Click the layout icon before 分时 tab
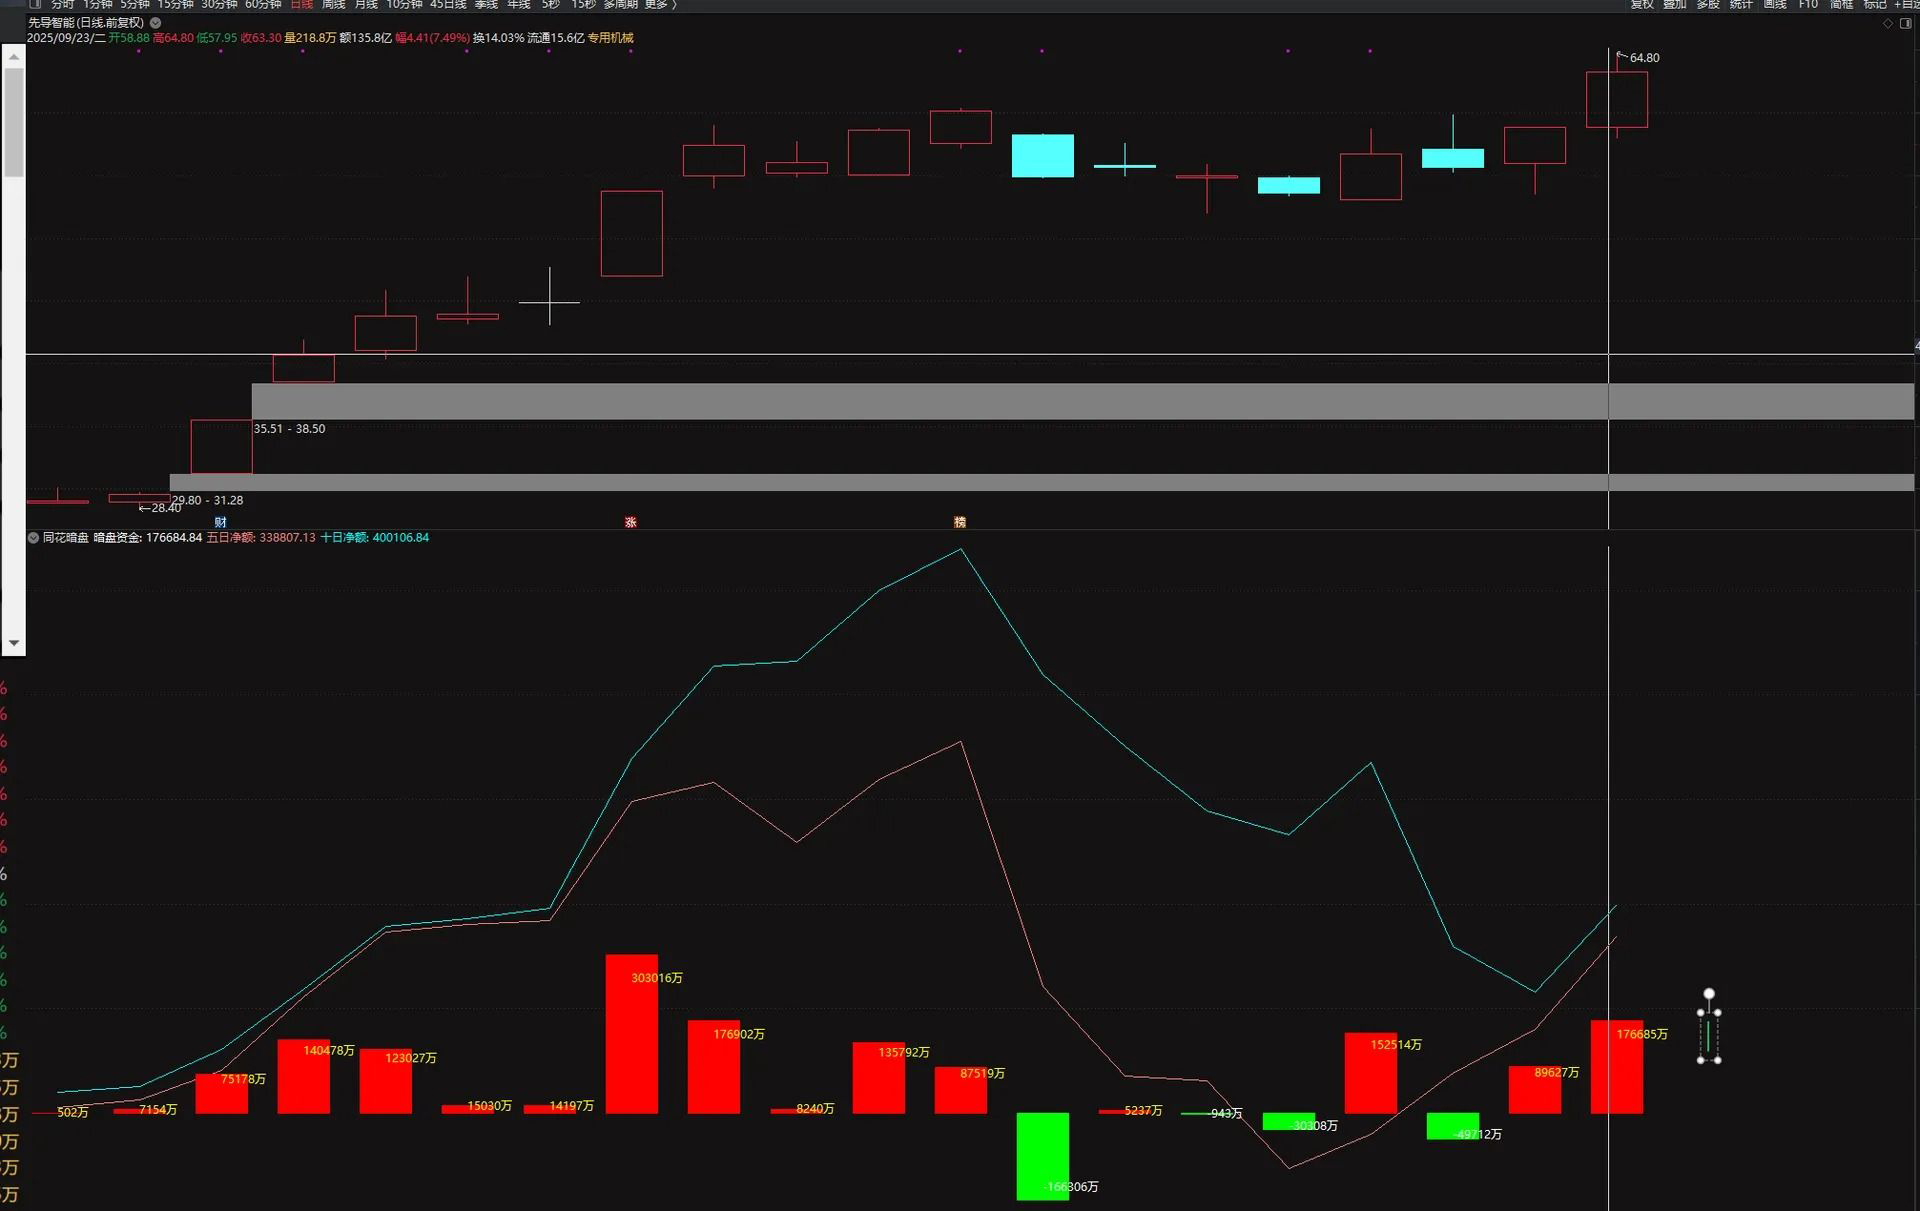1920x1211 pixels. (35, 4)
